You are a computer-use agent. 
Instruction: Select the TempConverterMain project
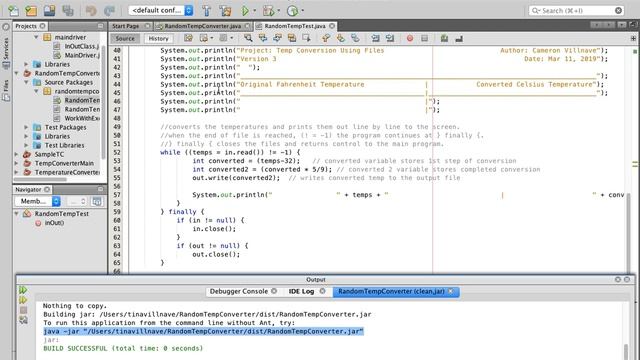click(64, 163)
